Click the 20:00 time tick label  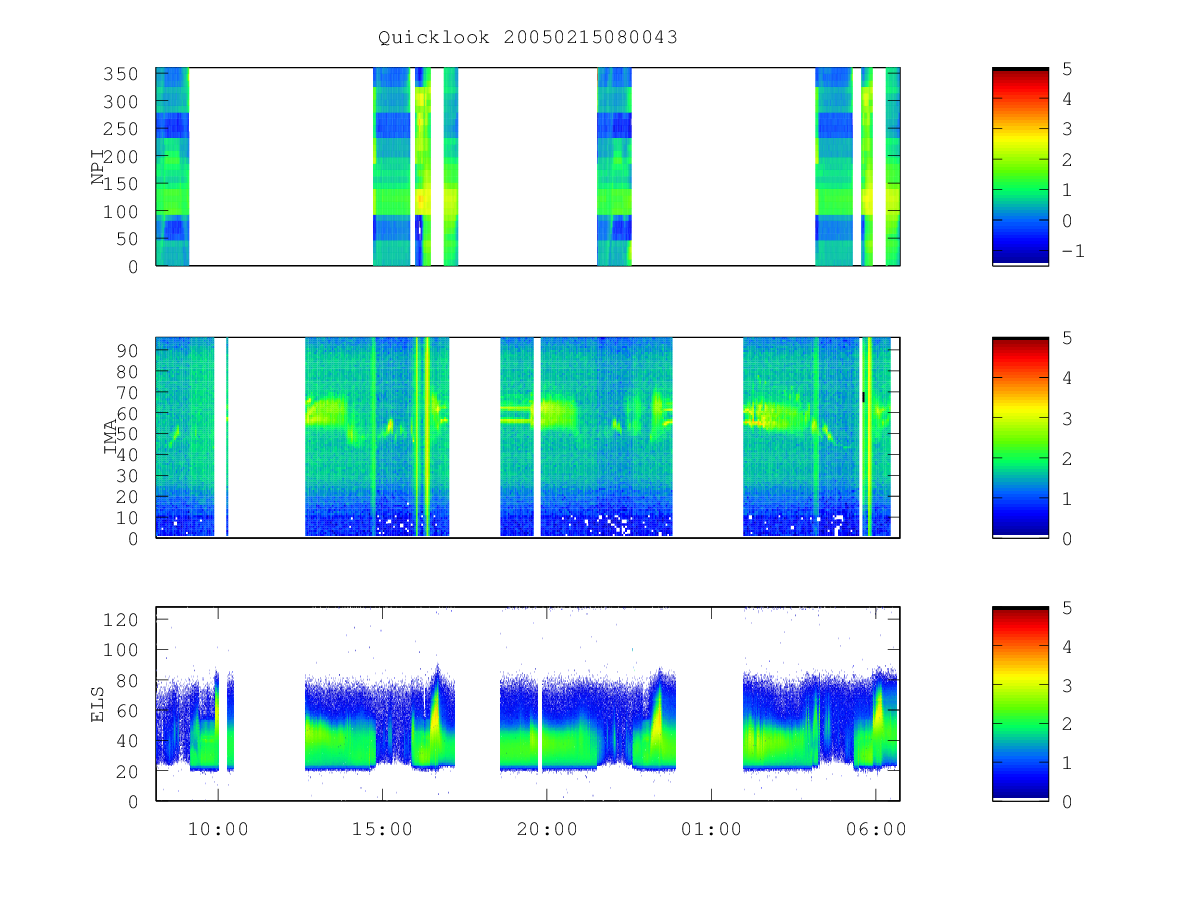pyautogui.click(x=547, y=829)
